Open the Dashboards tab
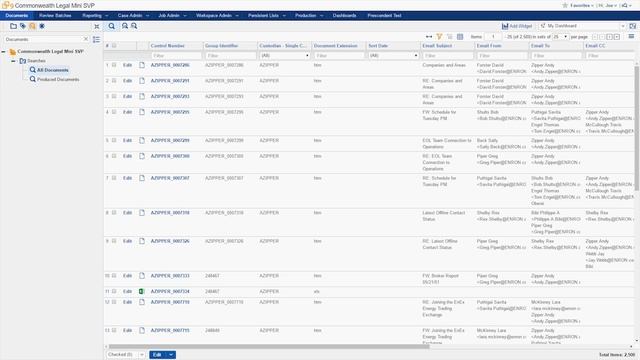Image resolution: width=640 pixels, height=360 pixels. [344, 16]
